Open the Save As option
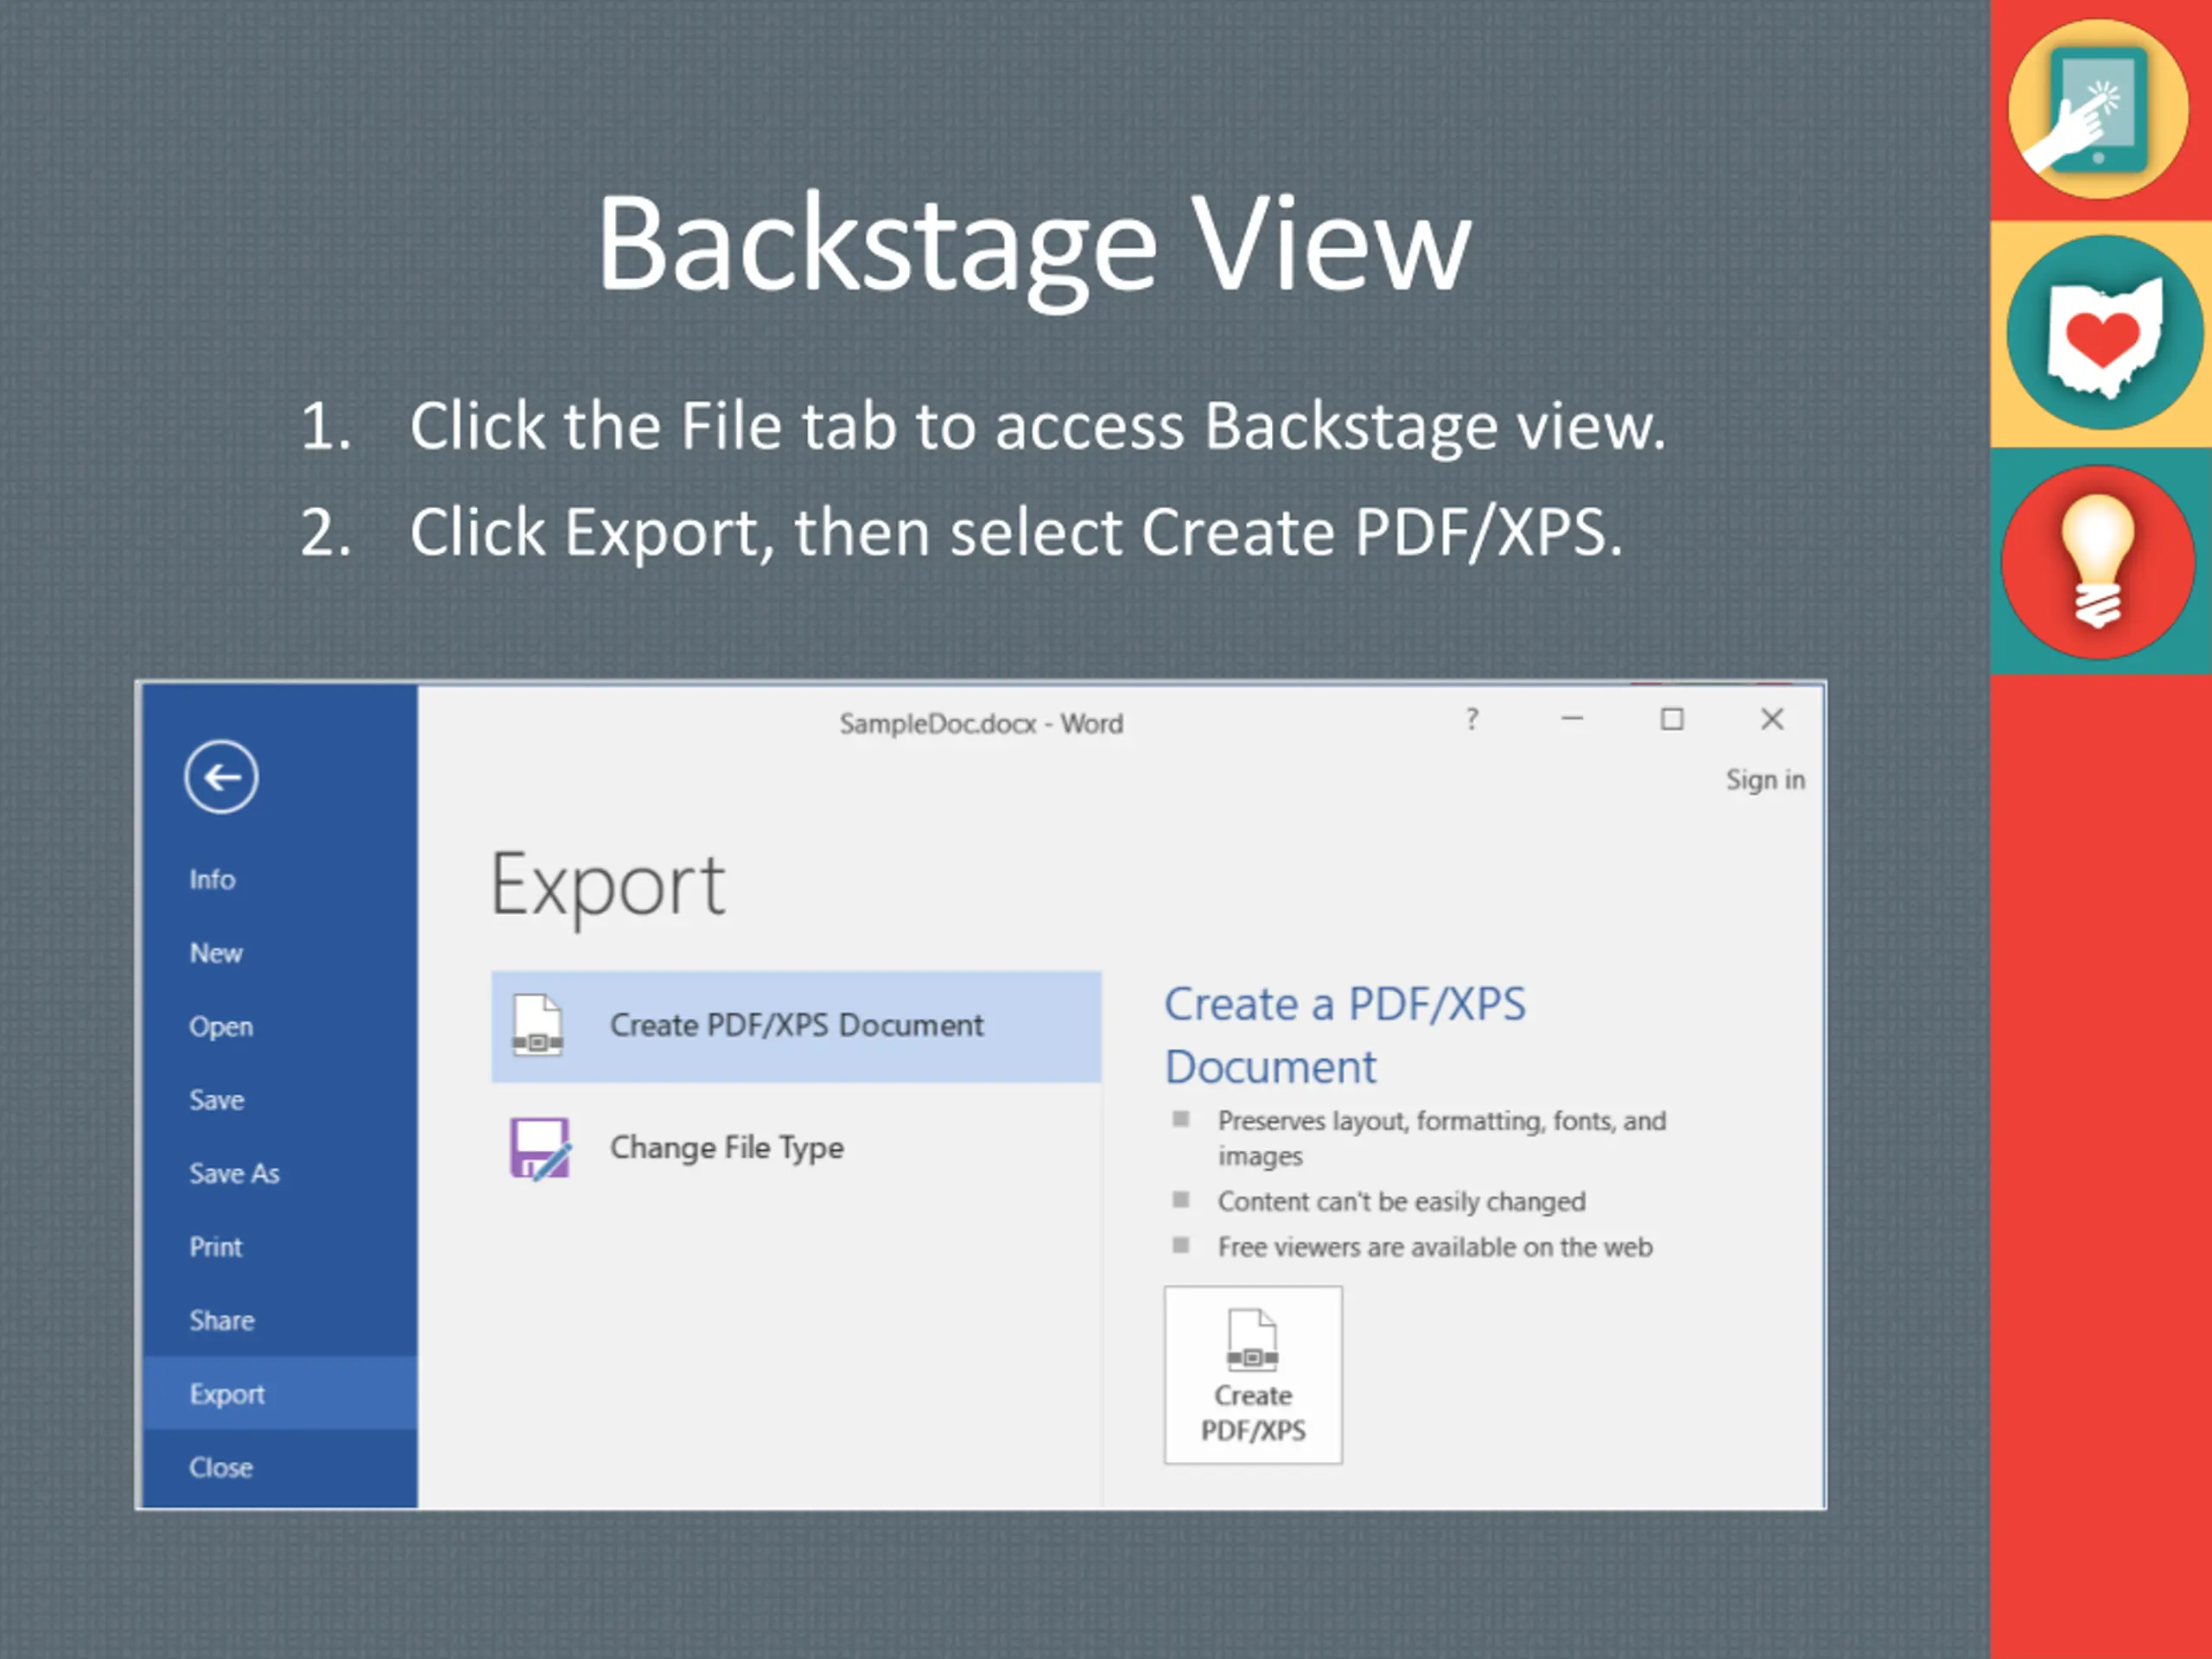 234,1174
